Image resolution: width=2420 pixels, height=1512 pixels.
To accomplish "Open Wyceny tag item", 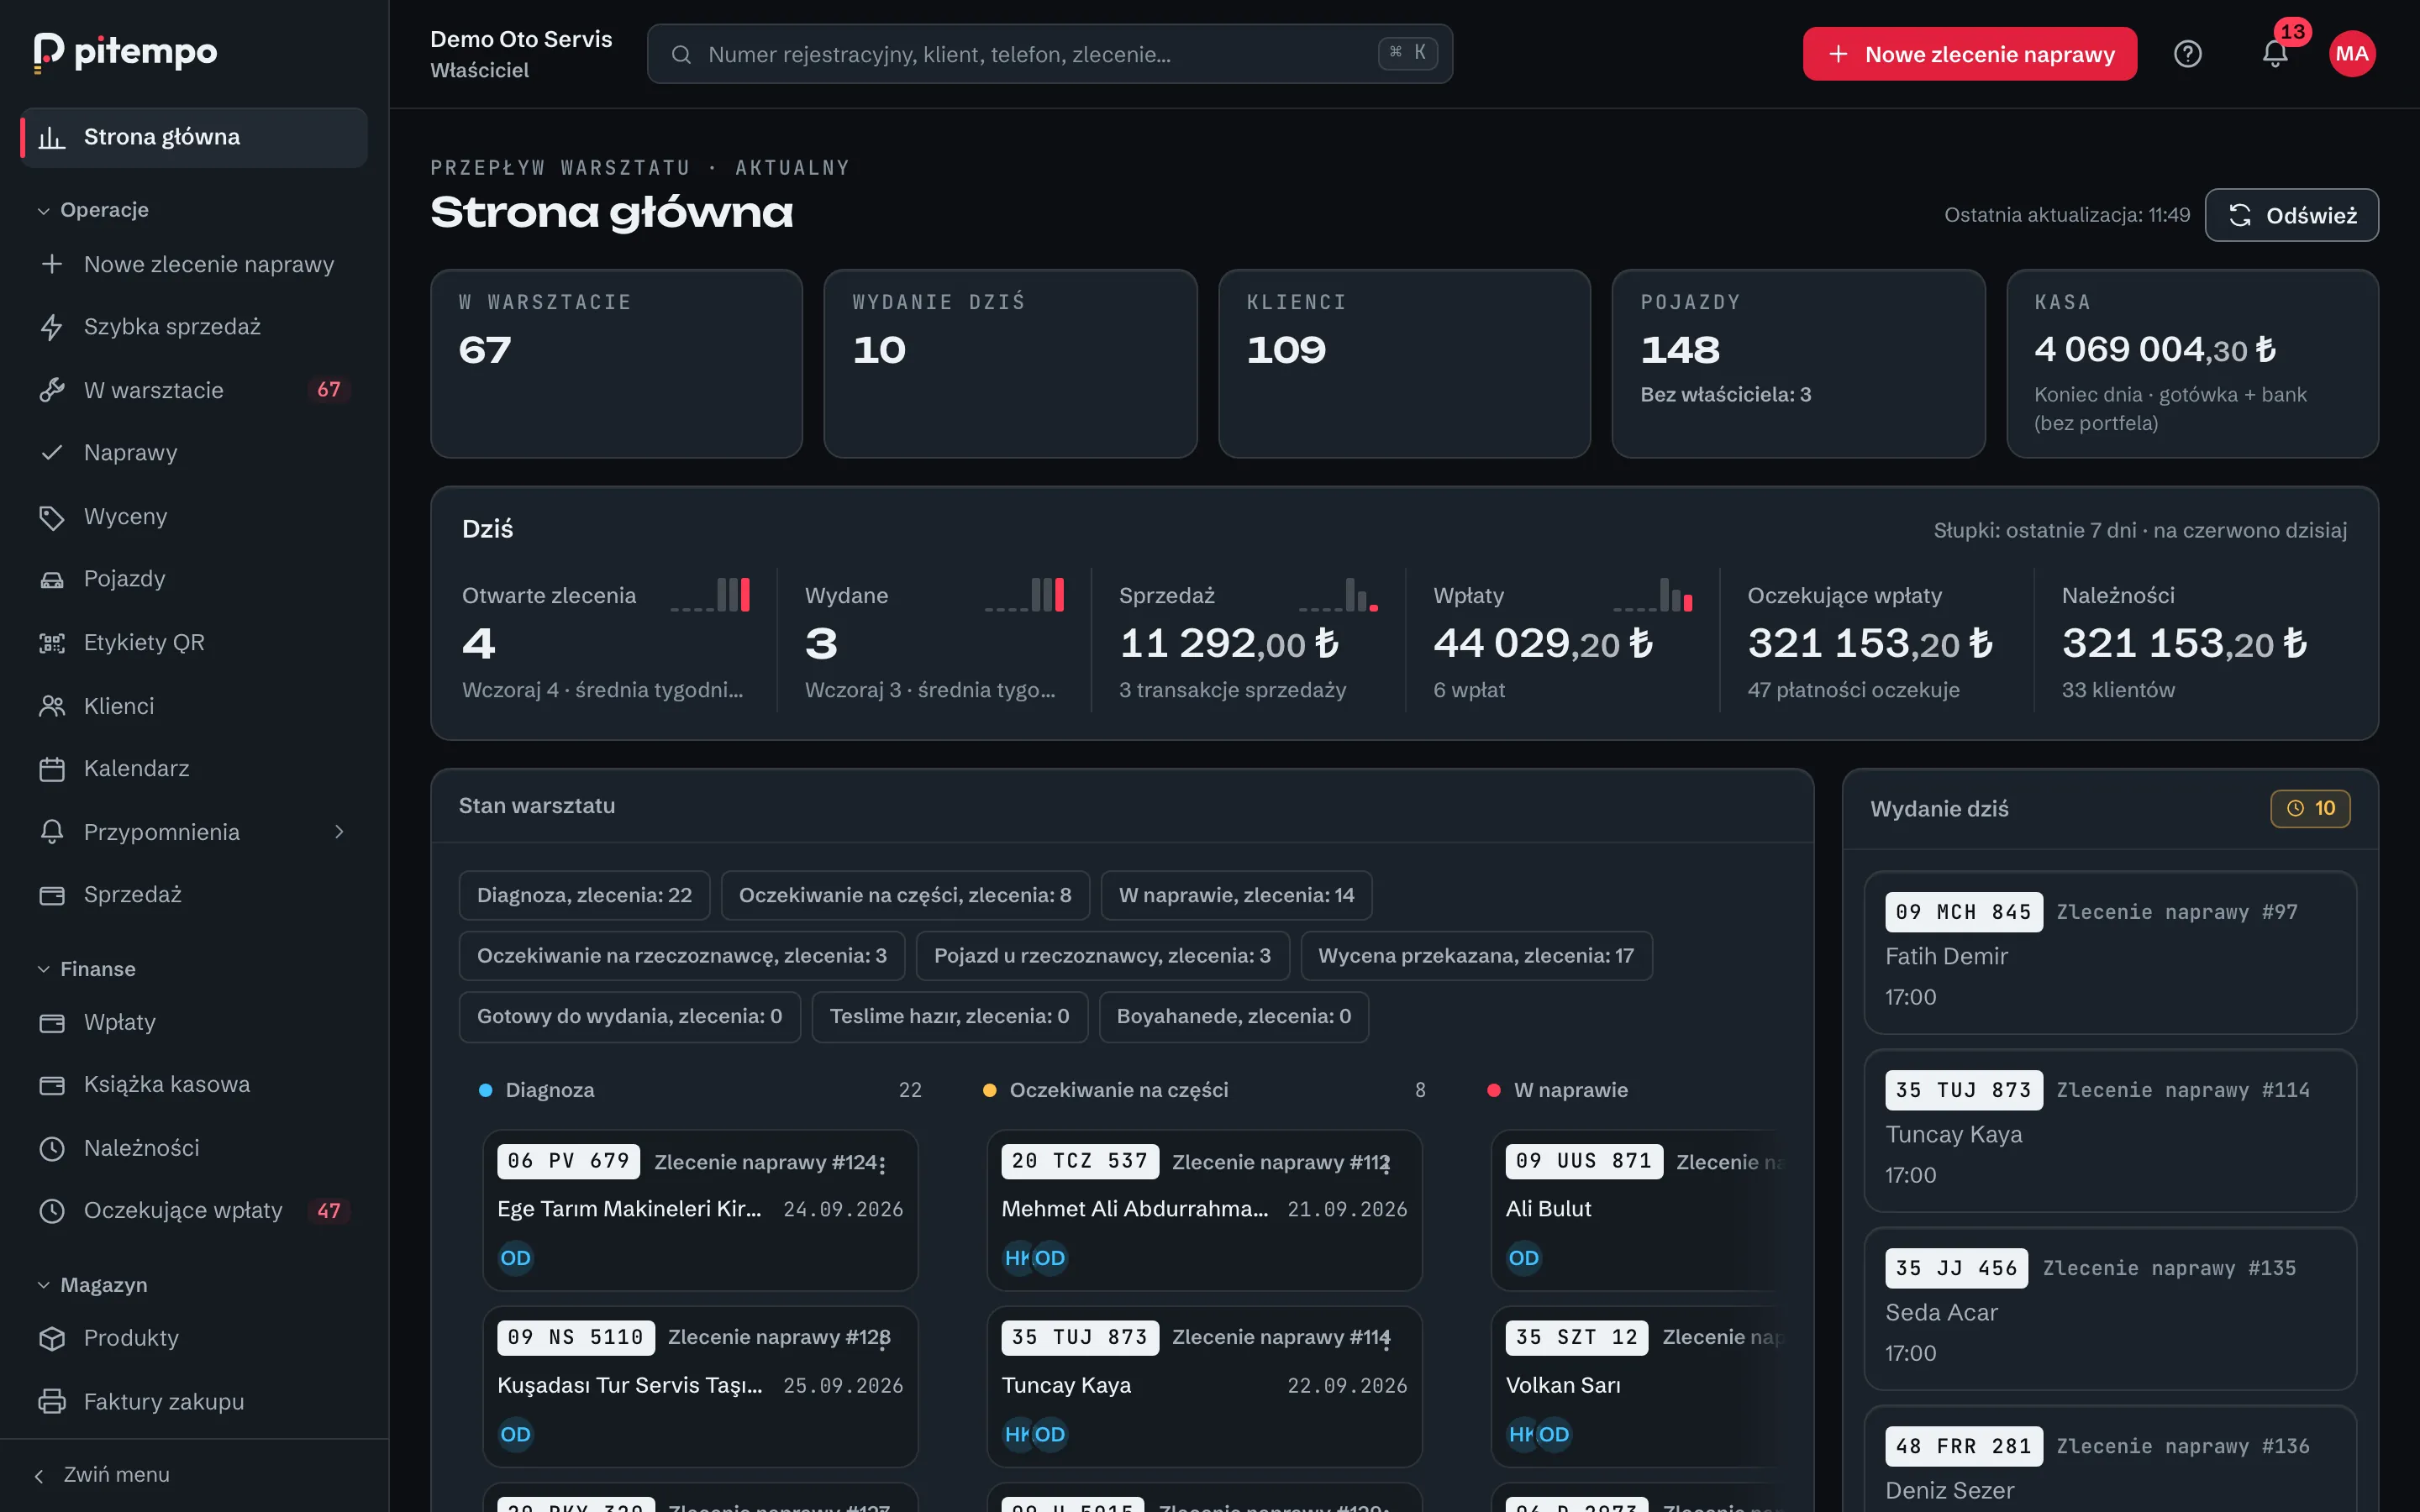I will pyautogui.click(x=193, y=517).
